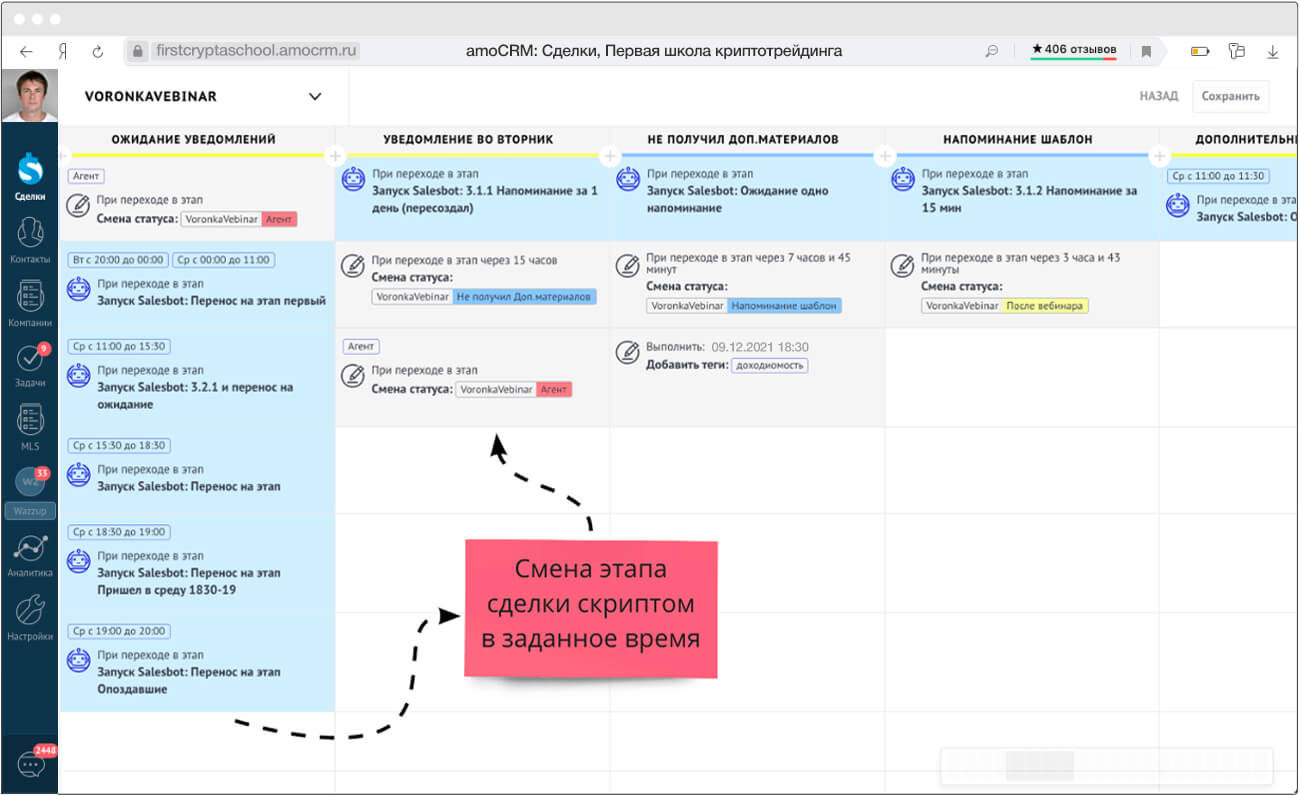Reload the browser page

(x=97, y=50)
